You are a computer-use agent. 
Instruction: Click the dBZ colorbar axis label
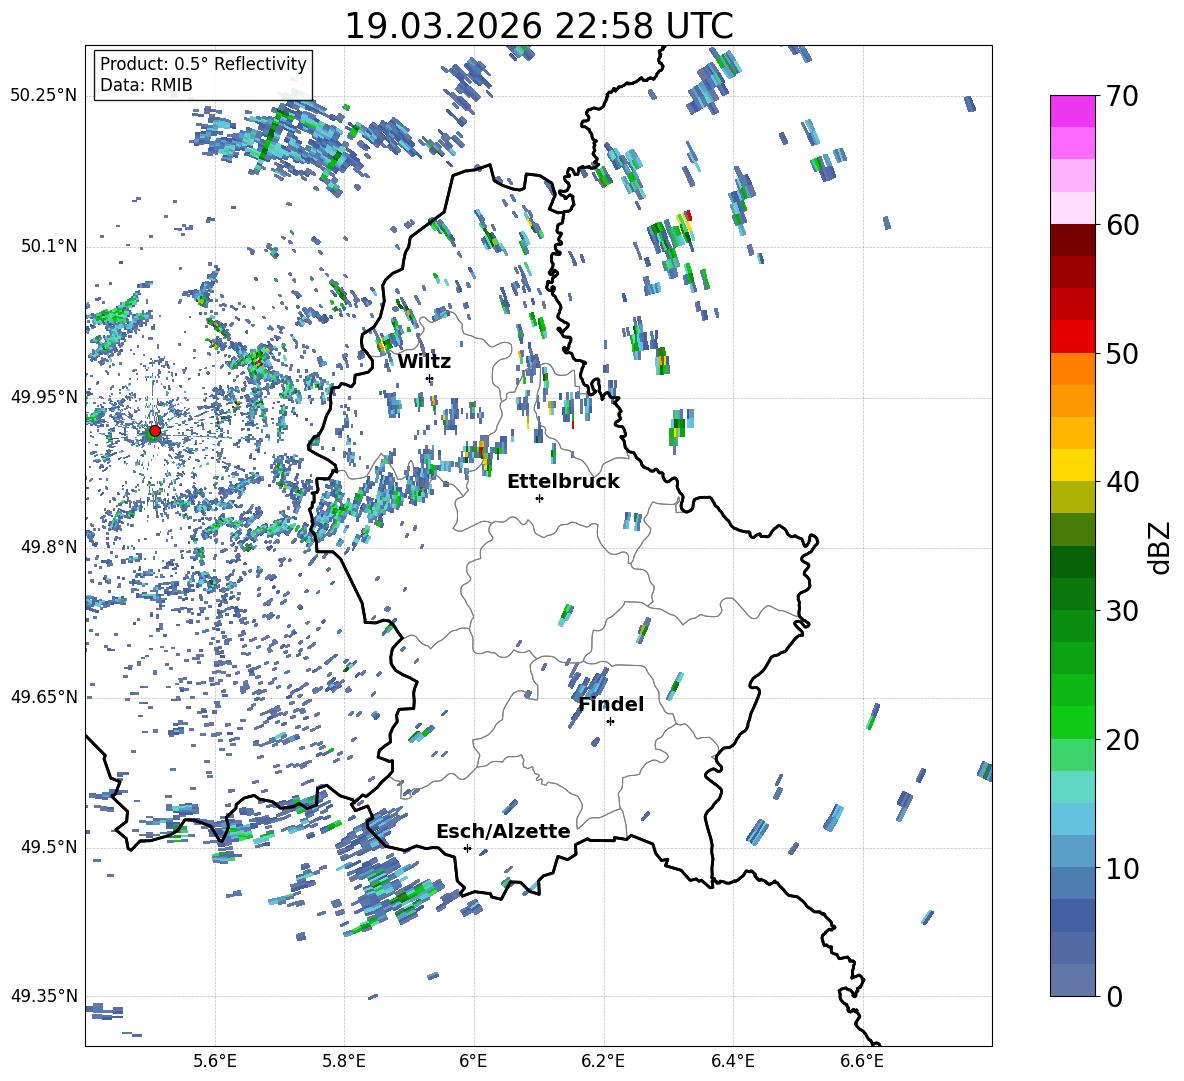click(1161, 547)
